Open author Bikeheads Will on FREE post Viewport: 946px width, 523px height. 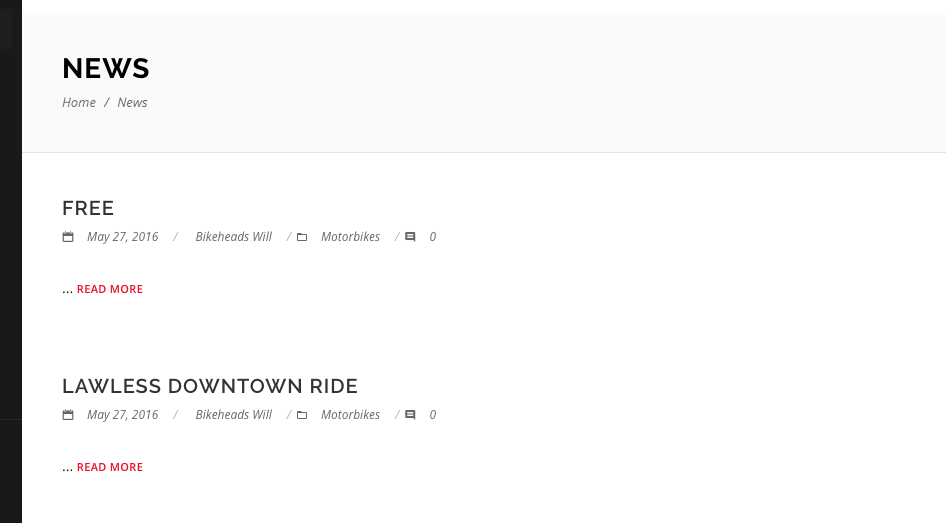click(233, 236)
